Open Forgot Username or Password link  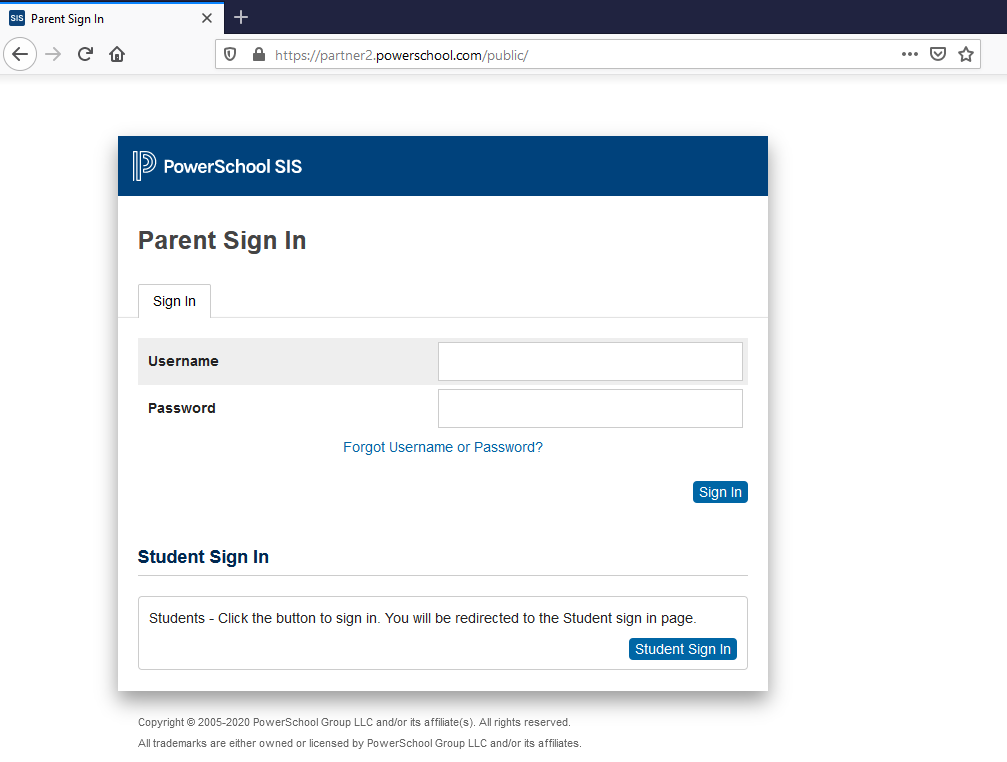pyautogui.click(x=443, y=447)
